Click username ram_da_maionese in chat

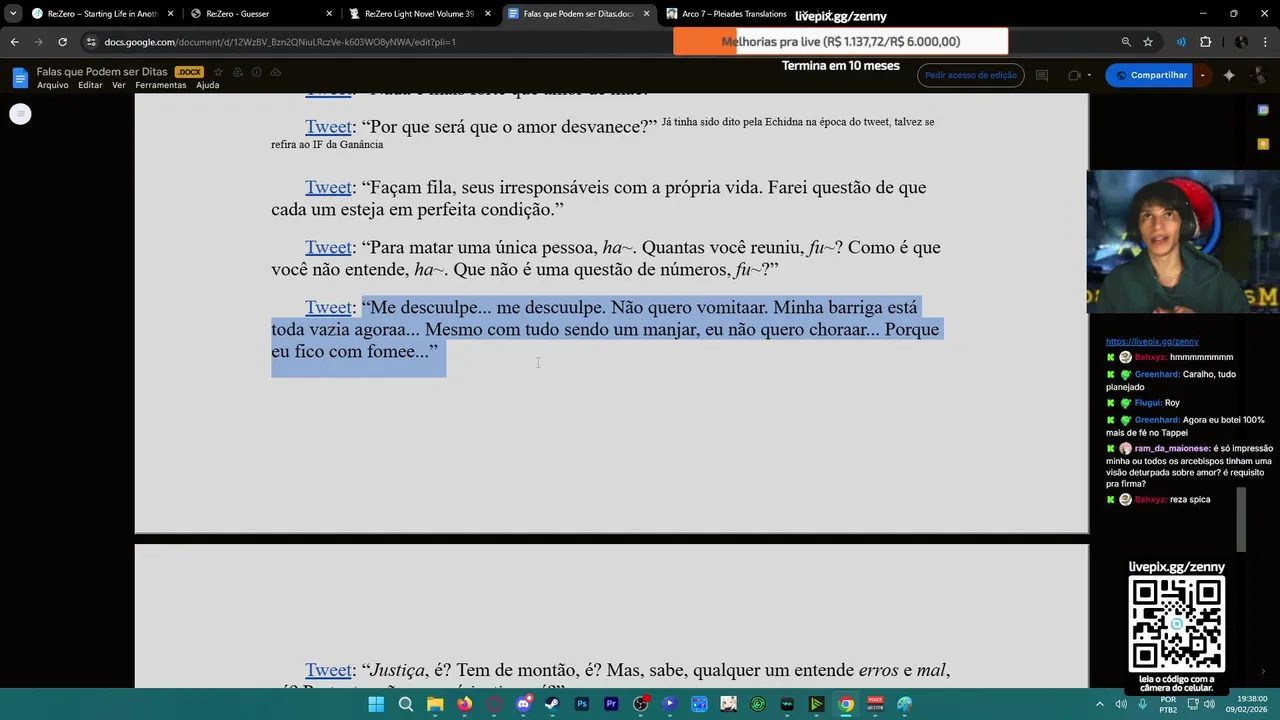click(1172, 449)
